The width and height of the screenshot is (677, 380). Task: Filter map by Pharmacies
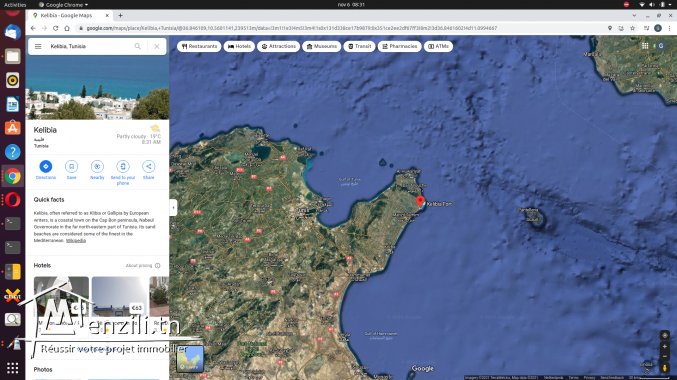399,46
